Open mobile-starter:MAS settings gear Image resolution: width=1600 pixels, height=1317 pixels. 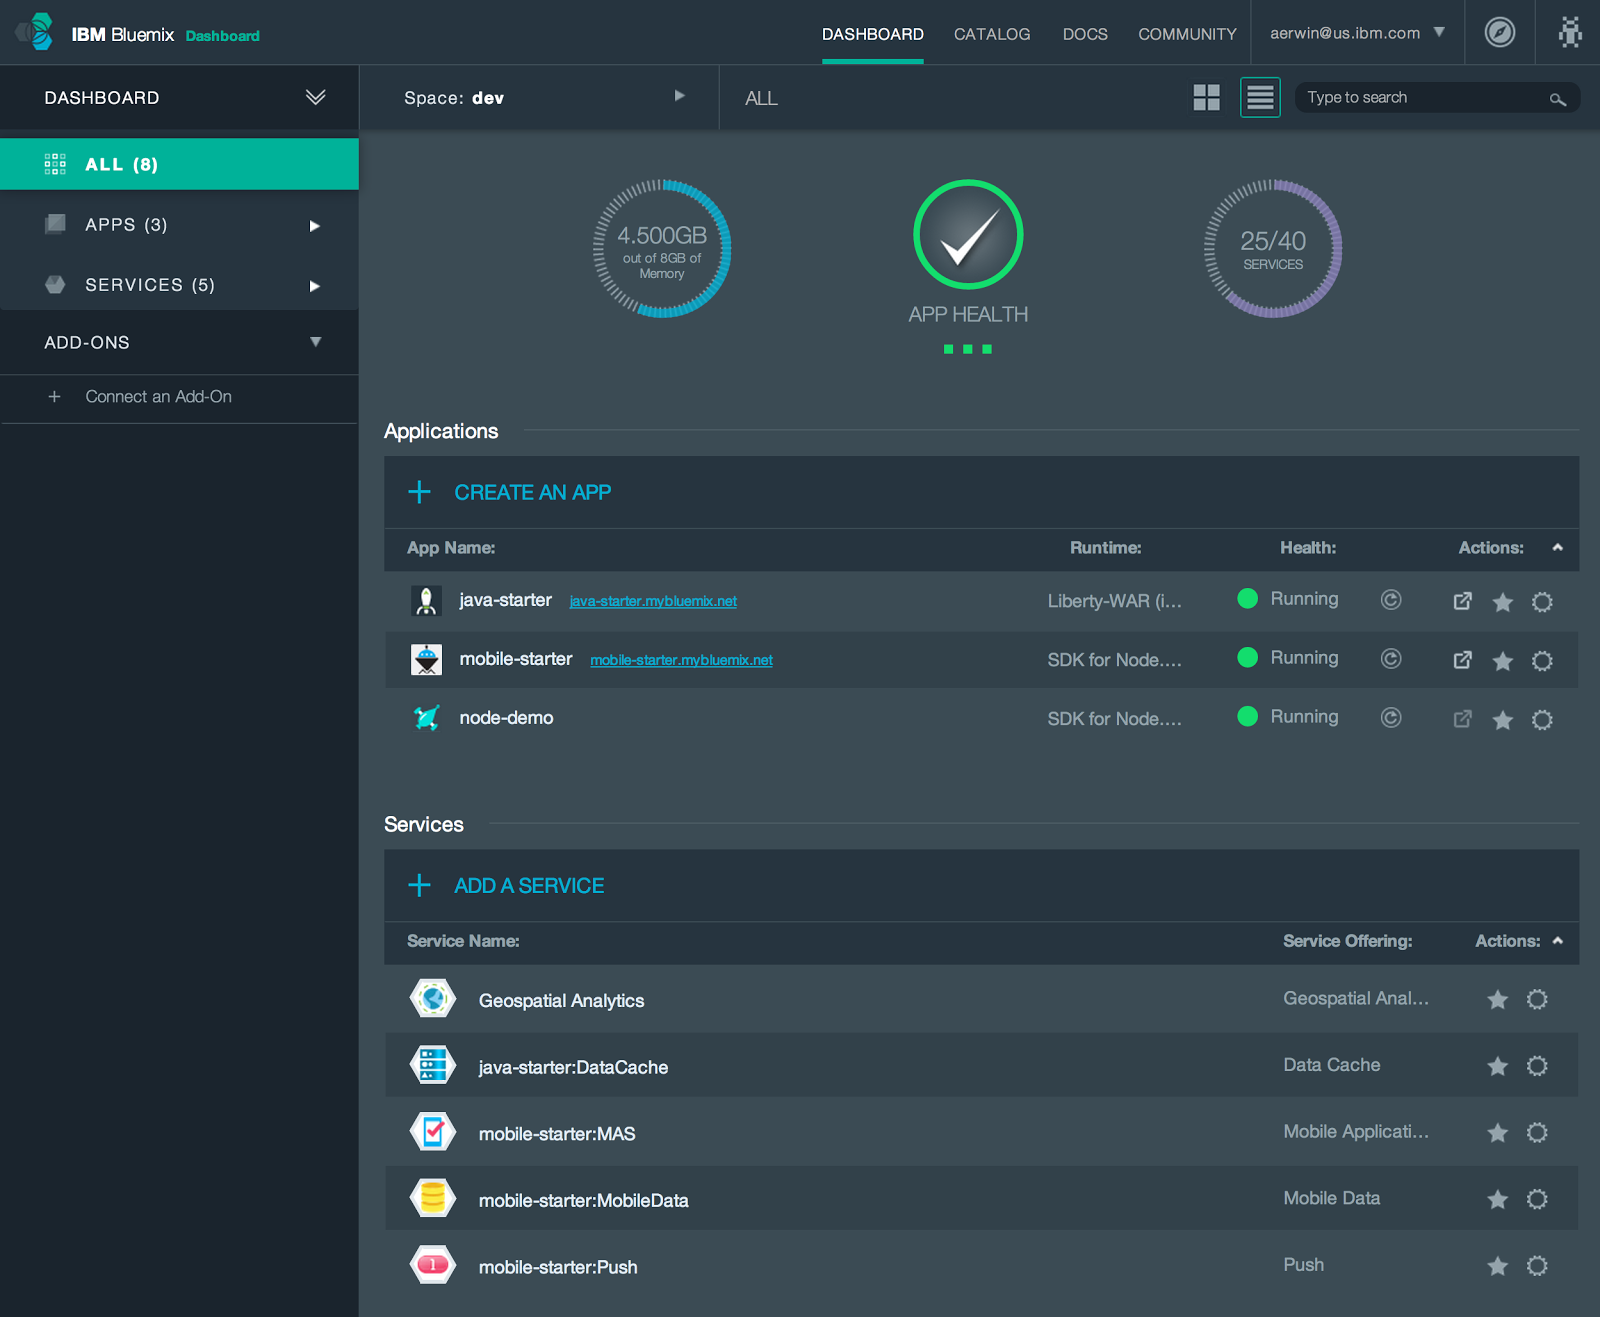1537,1132
